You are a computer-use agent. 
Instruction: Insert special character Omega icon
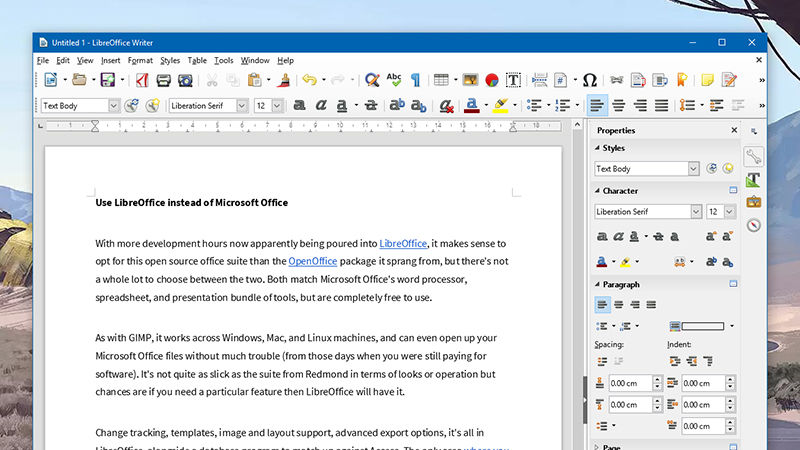click(590, 80)
